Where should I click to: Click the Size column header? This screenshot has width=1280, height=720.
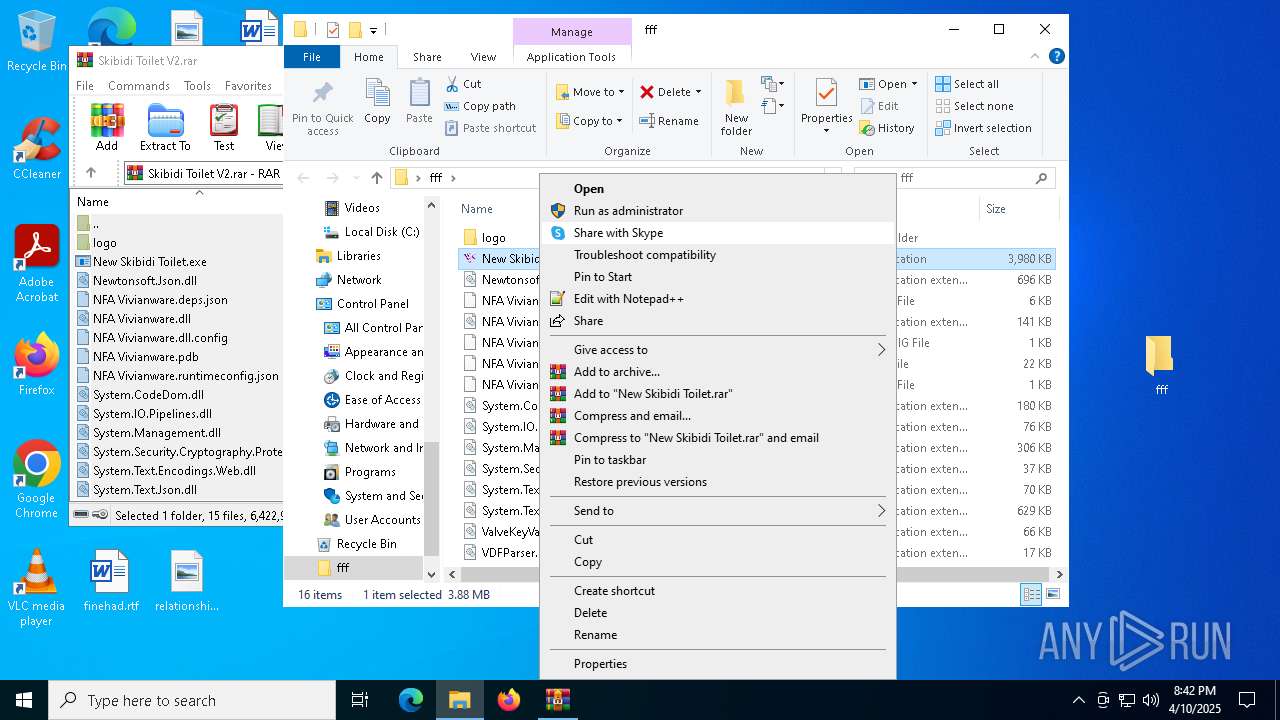[x=1017, y=209]
